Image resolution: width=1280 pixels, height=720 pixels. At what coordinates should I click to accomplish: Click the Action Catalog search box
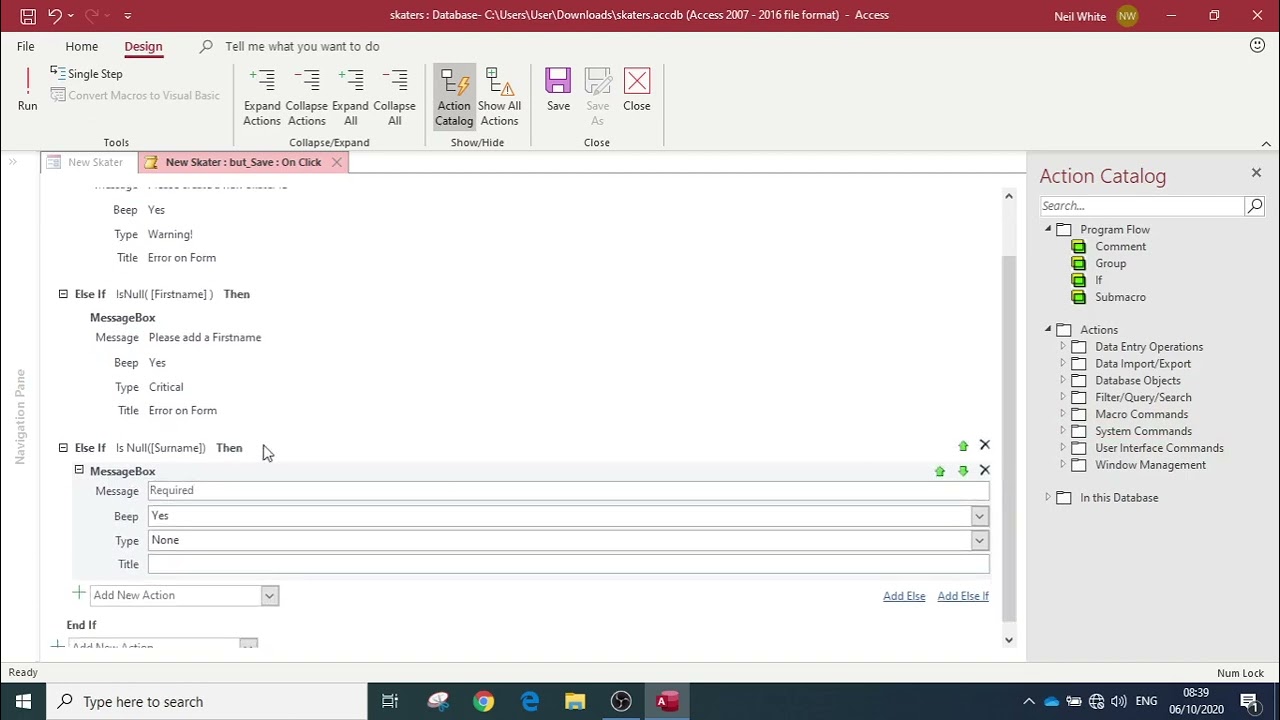(1141, 206)
